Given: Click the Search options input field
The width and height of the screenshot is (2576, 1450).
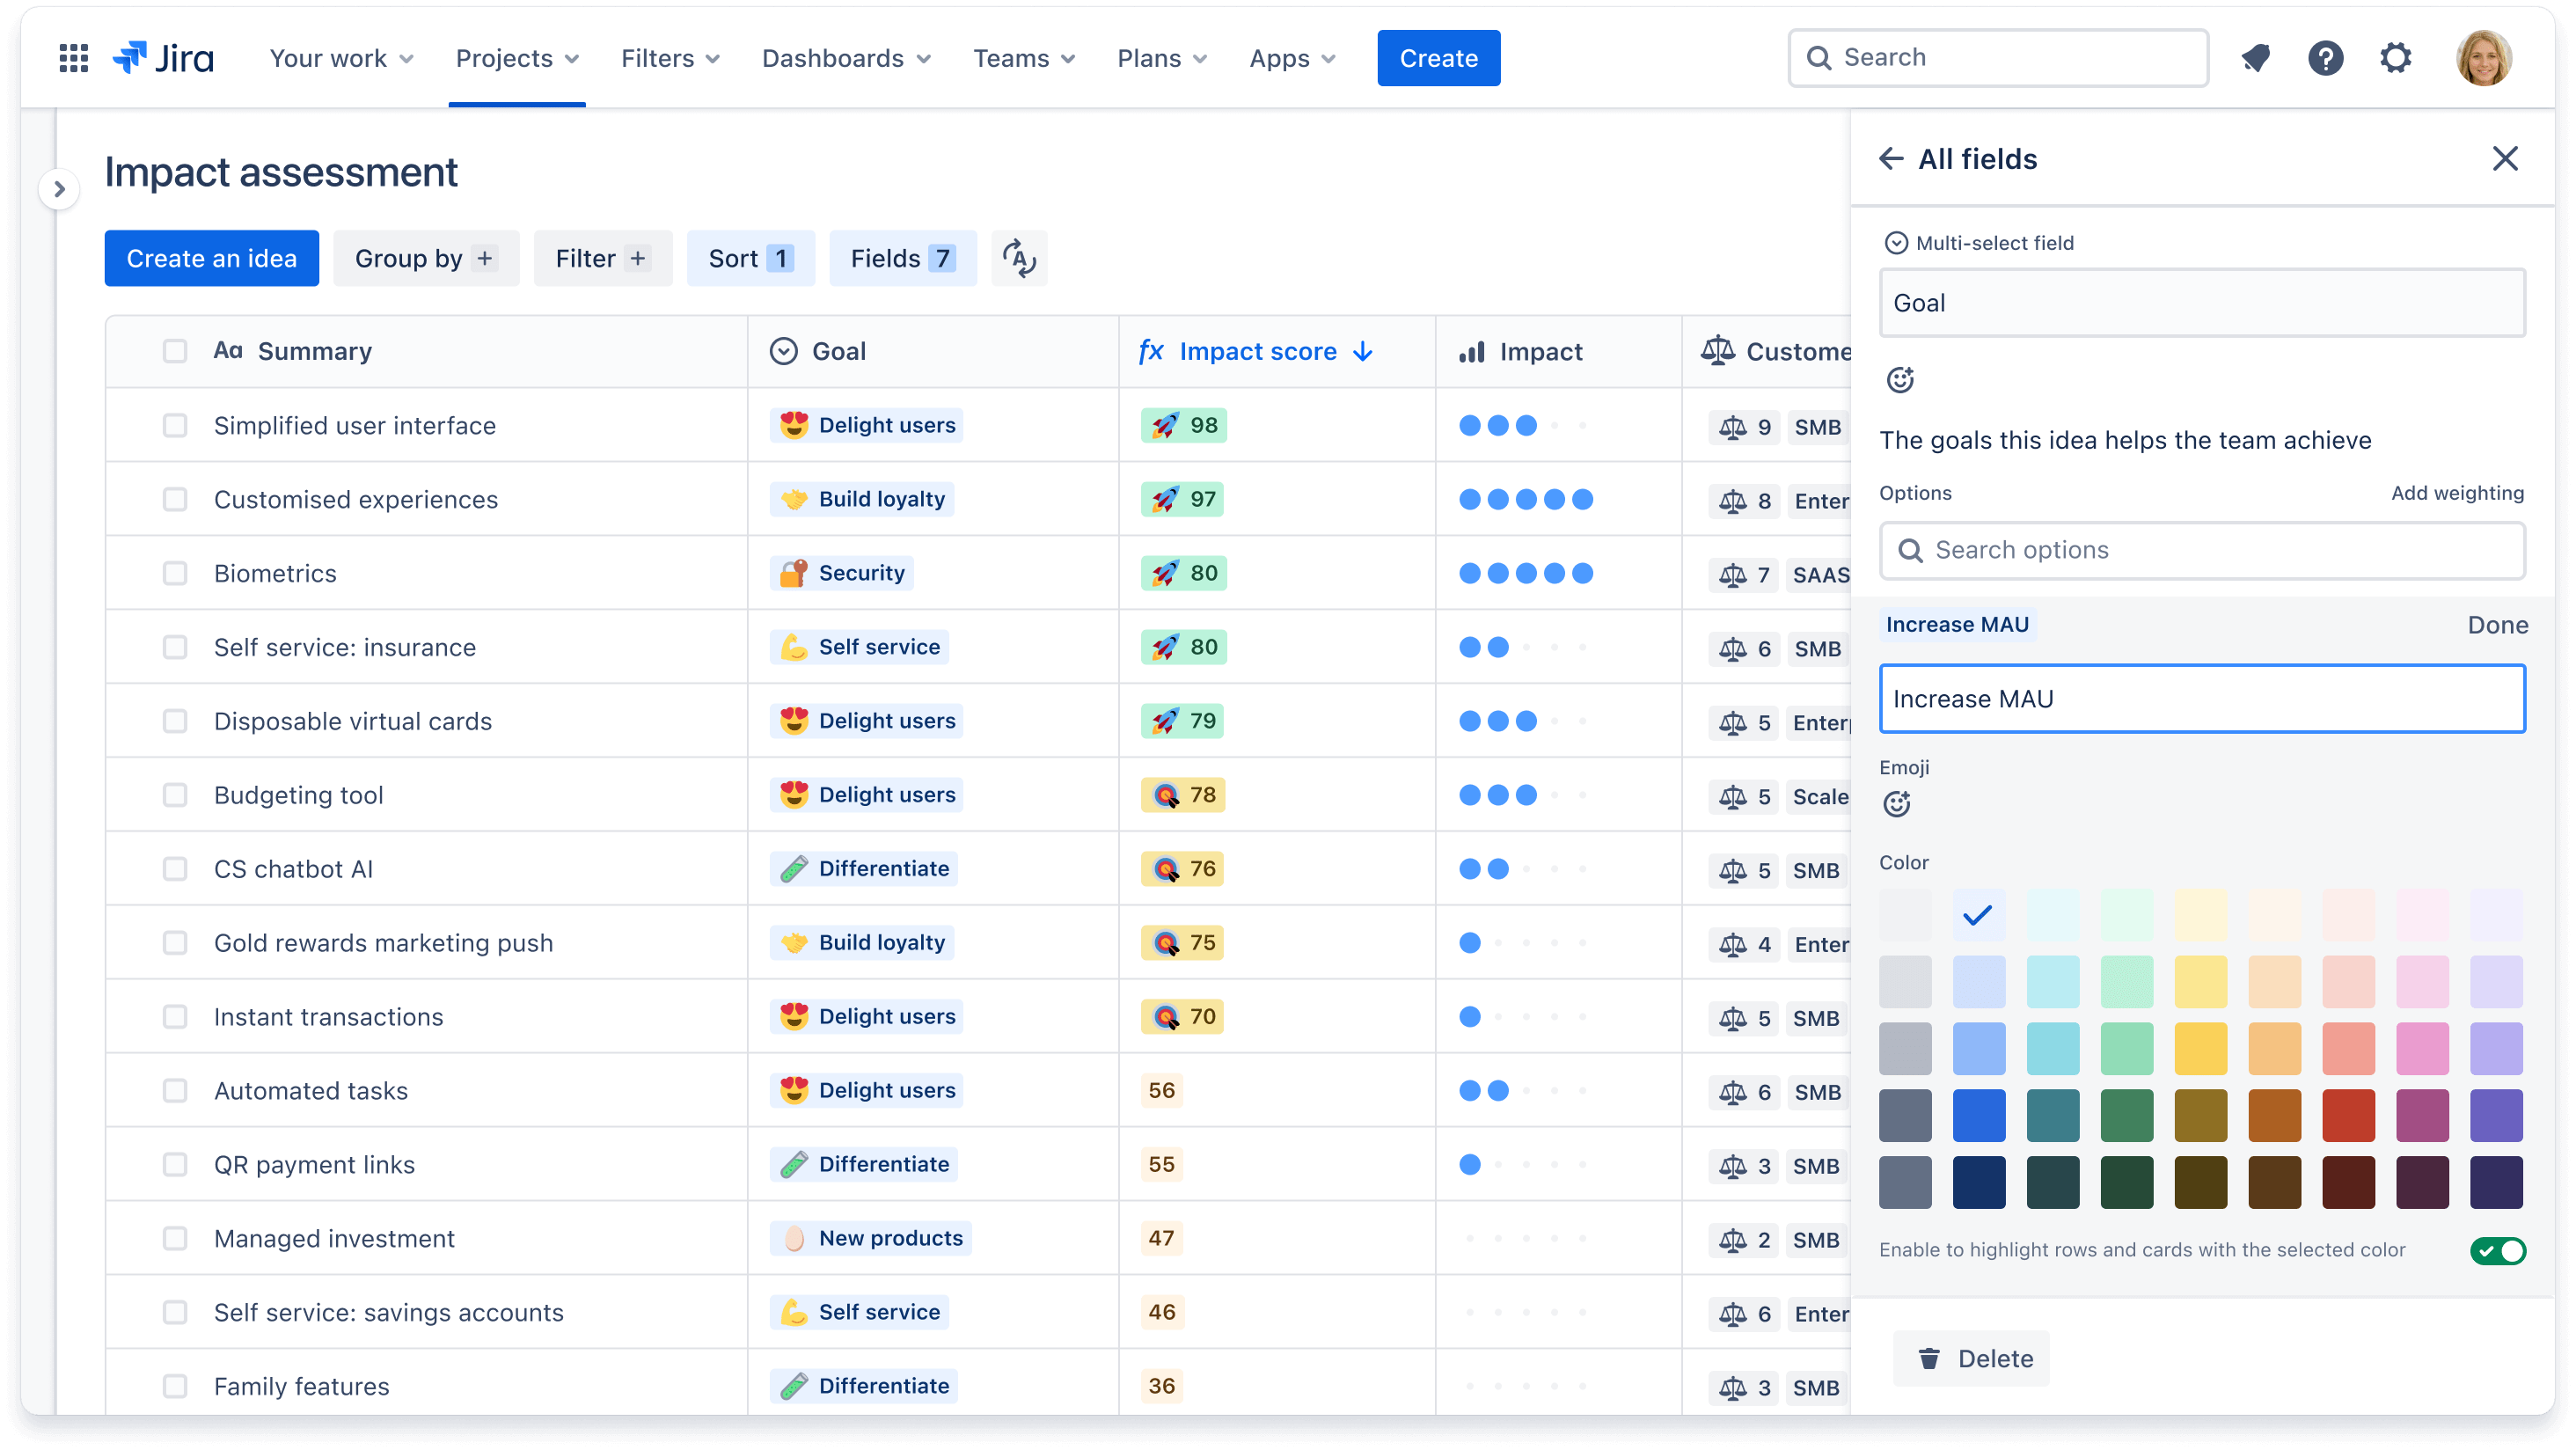Looking at the screenshot, I should tap(2202, 550).
